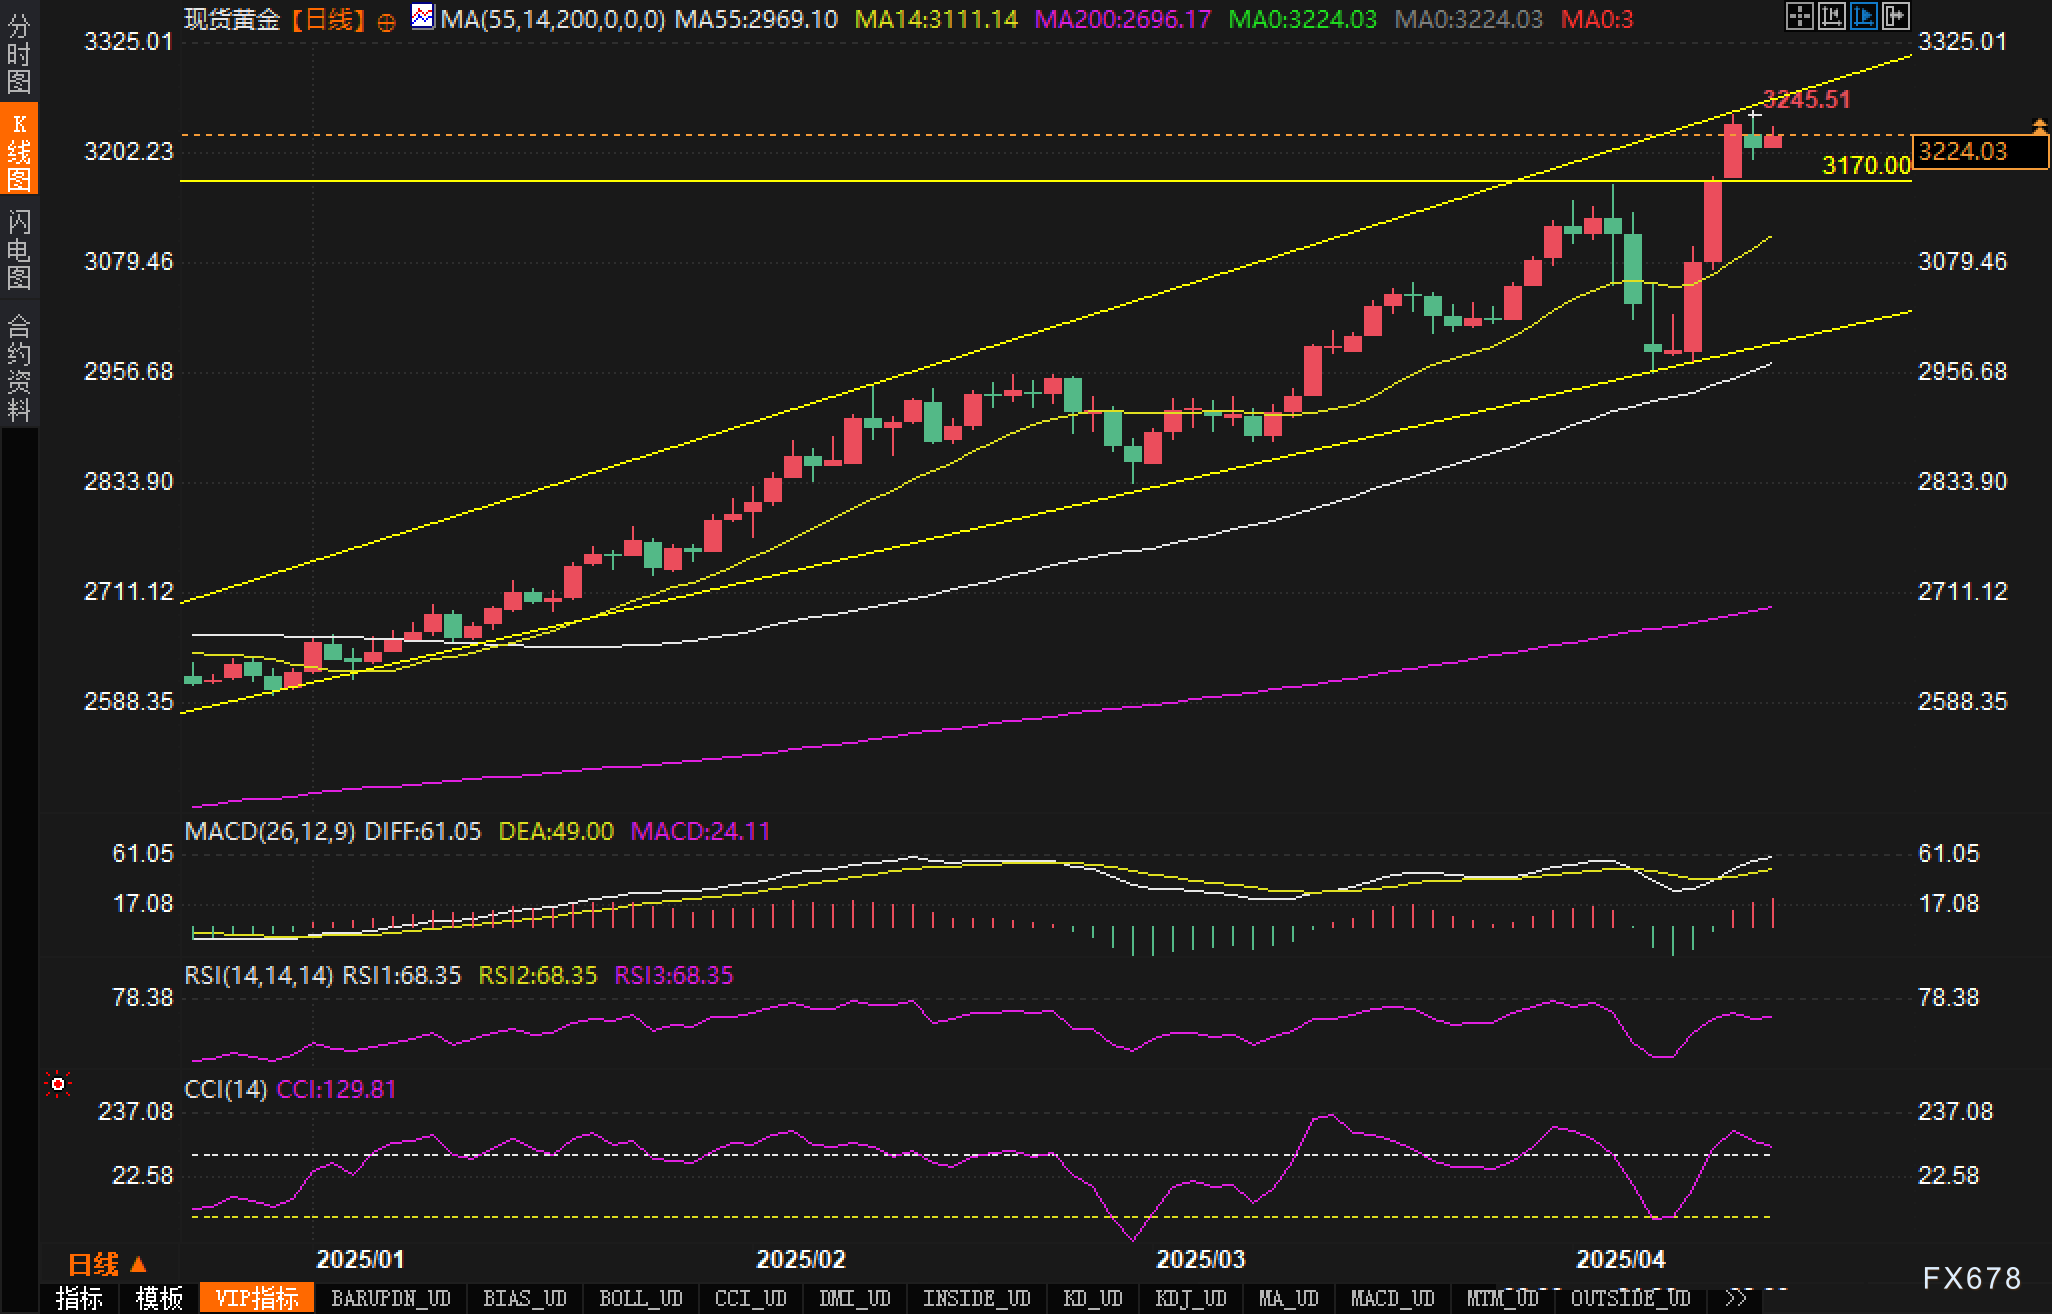This screenshot has height=1314, width=2052.
Task: Click the red sun marker icon
Action: (x=58, y=1084)
